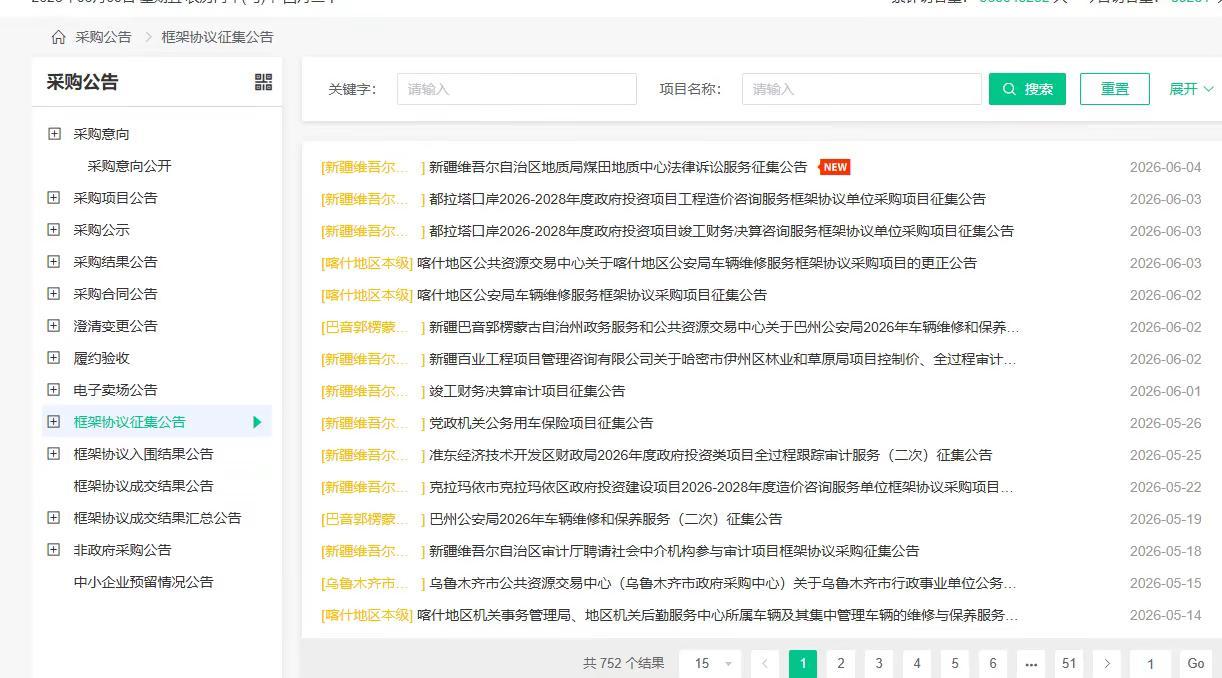Viewport: 1222px width, 678px height.
Task: Click the home icon in breadcrumb
Action: (x=58, y=37)
